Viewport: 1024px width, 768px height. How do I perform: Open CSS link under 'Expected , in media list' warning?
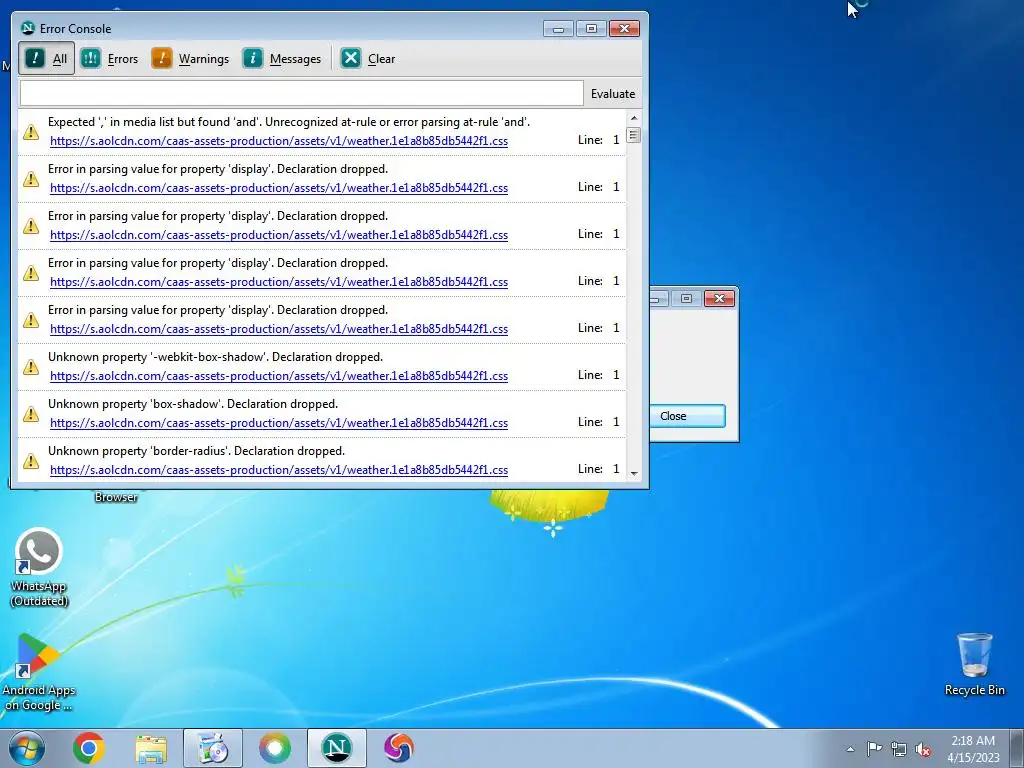pyautogui.click(x=279, y=141)
